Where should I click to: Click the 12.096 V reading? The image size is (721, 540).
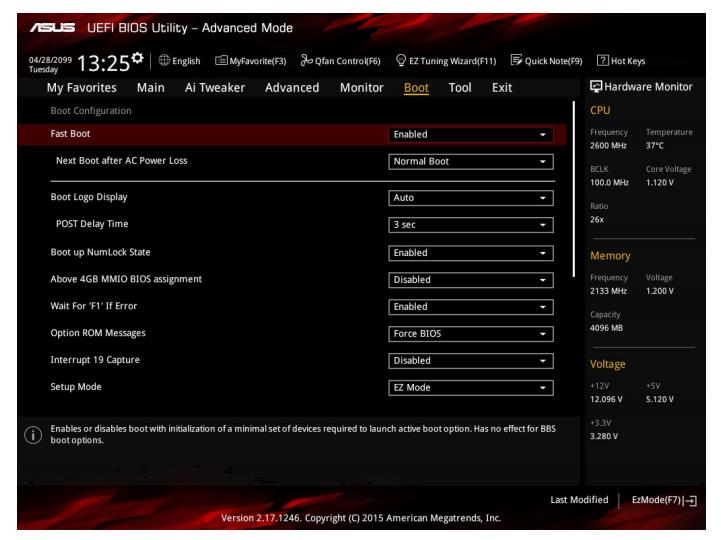[x=607, y=399]
